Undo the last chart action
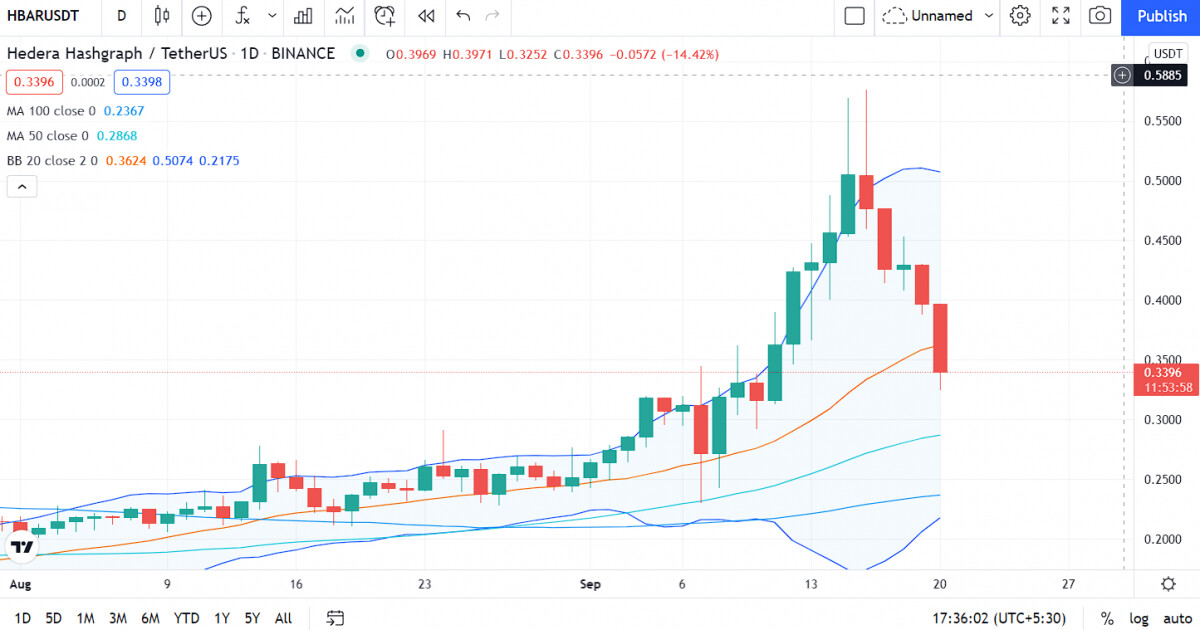 (x=463, y=16)
